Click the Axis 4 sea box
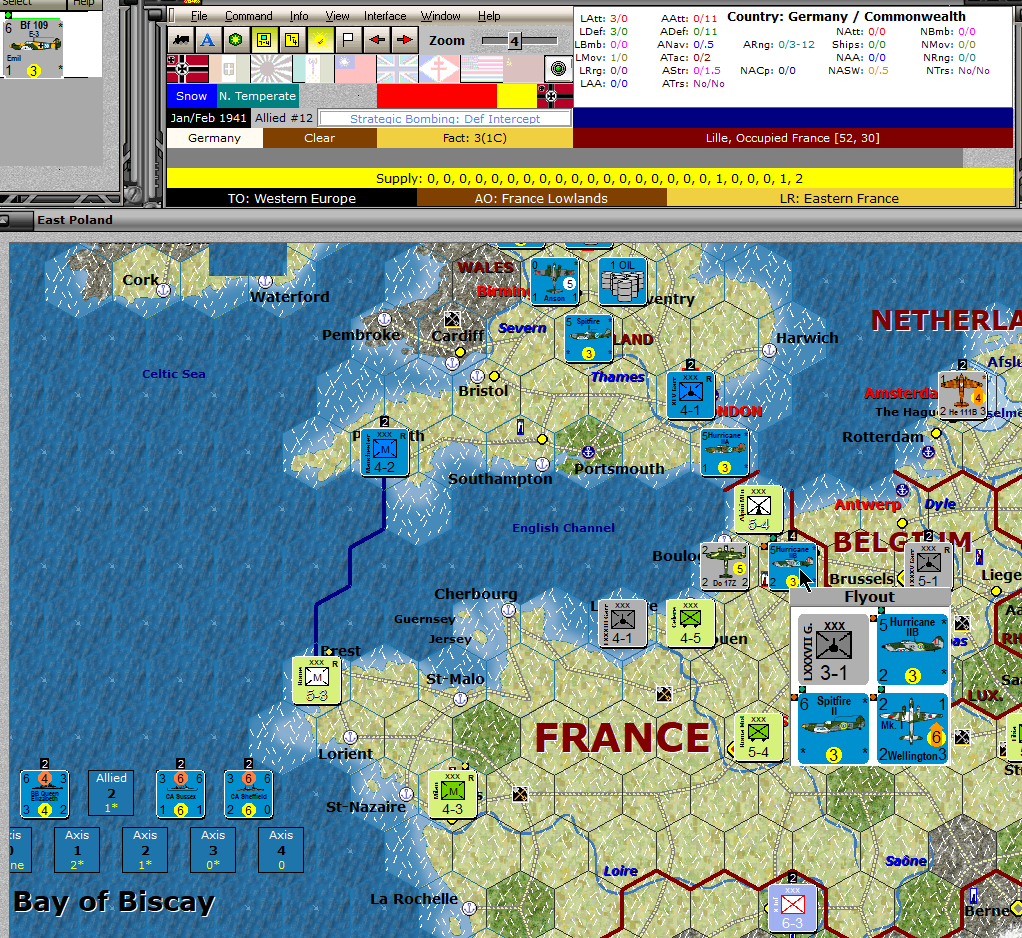The image size is (1022, 938). (x=281, y=850)
